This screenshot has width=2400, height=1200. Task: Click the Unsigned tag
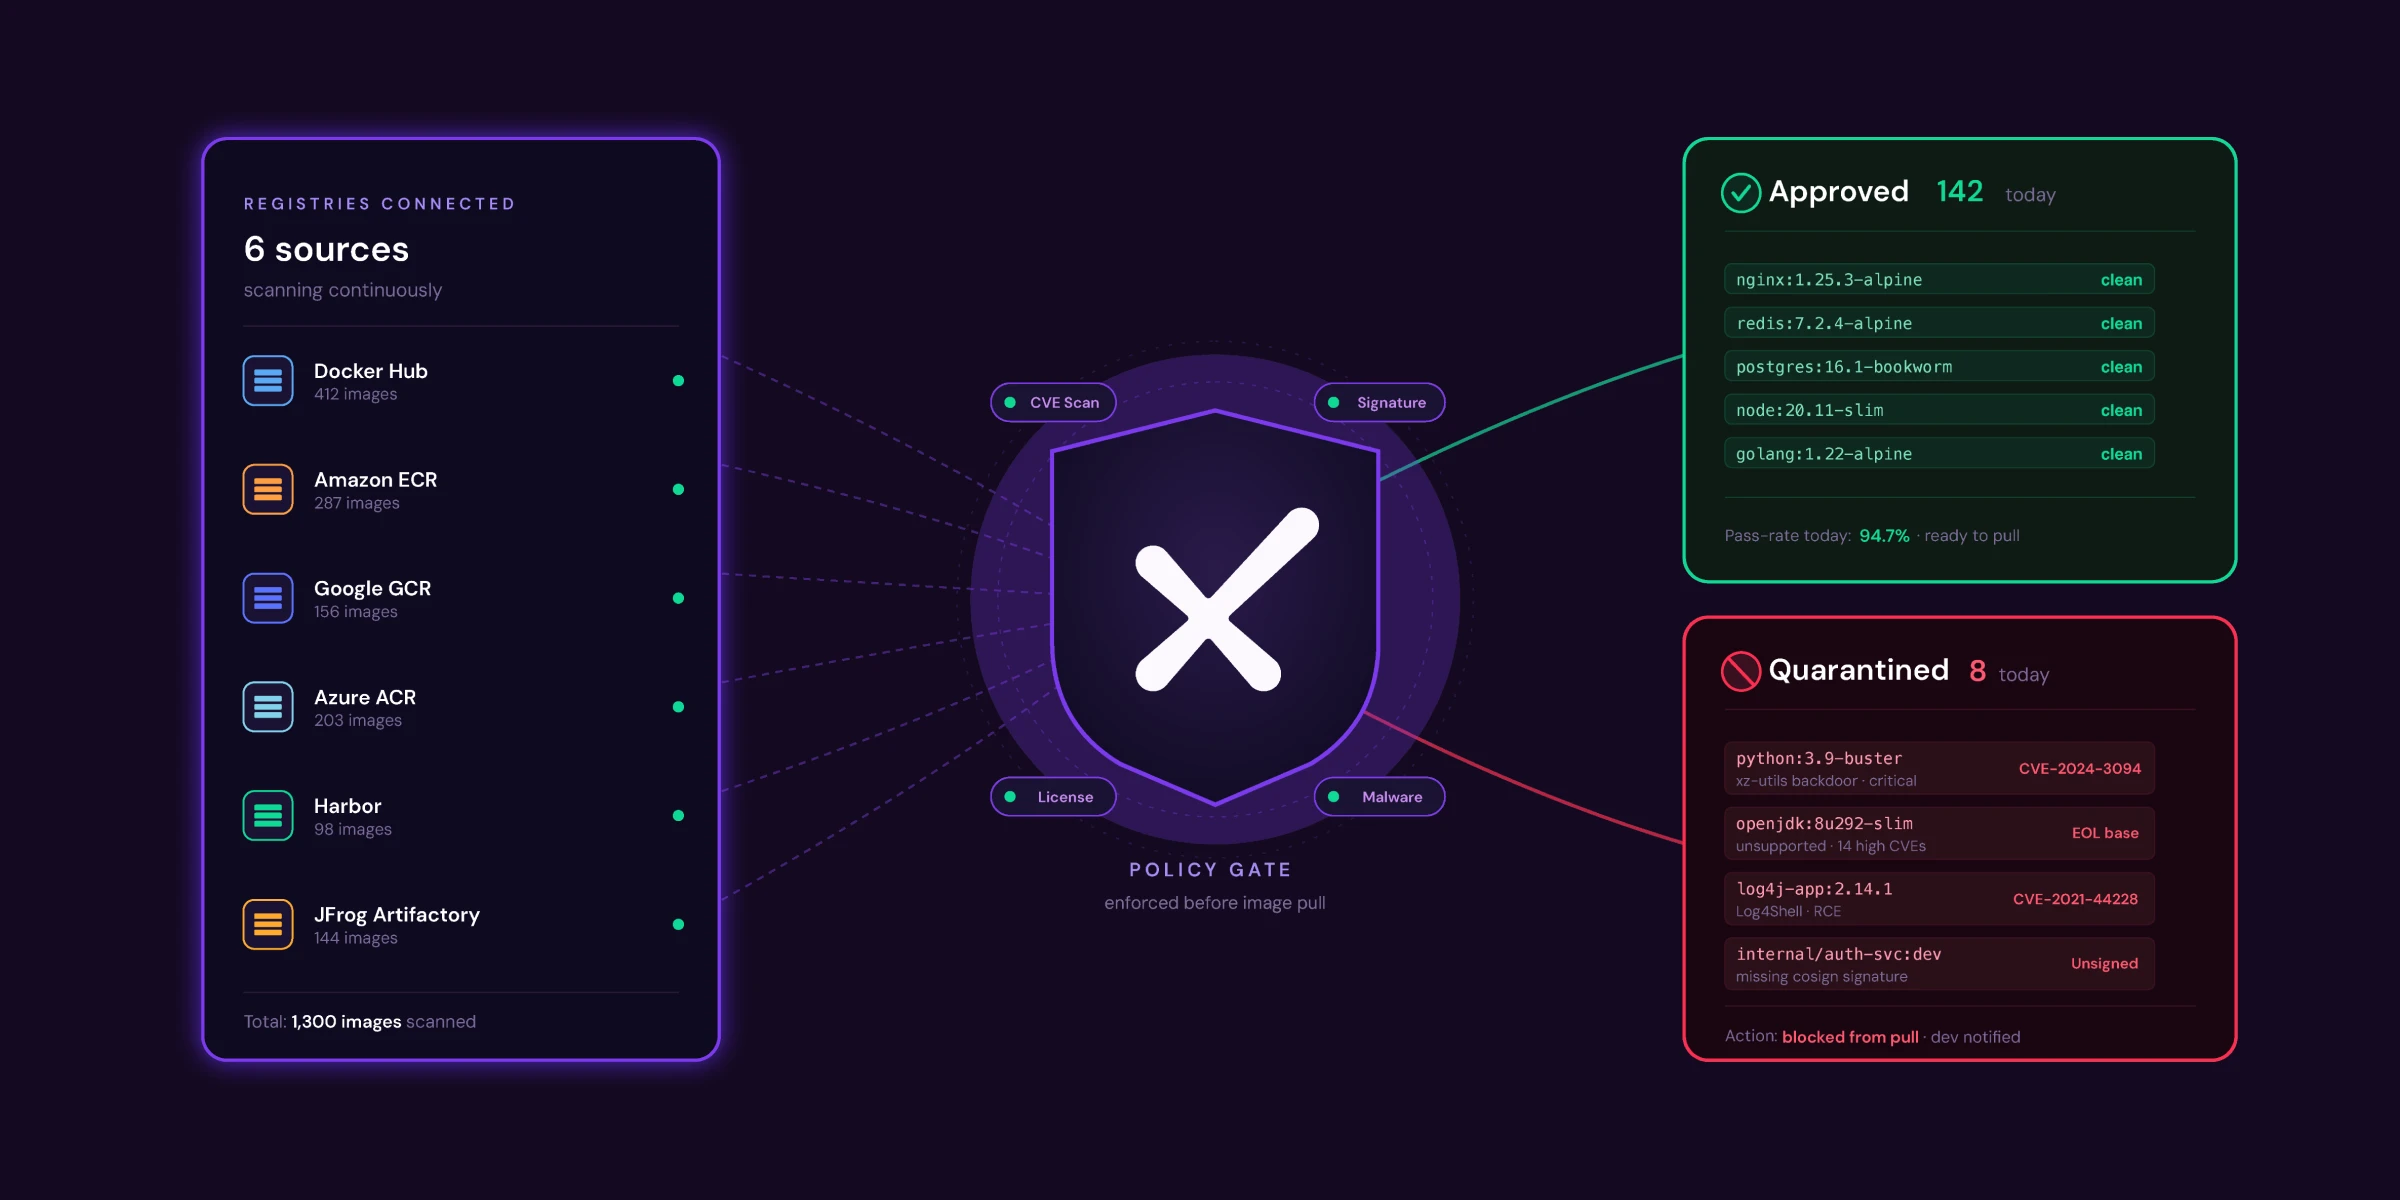click(2104, 963)
